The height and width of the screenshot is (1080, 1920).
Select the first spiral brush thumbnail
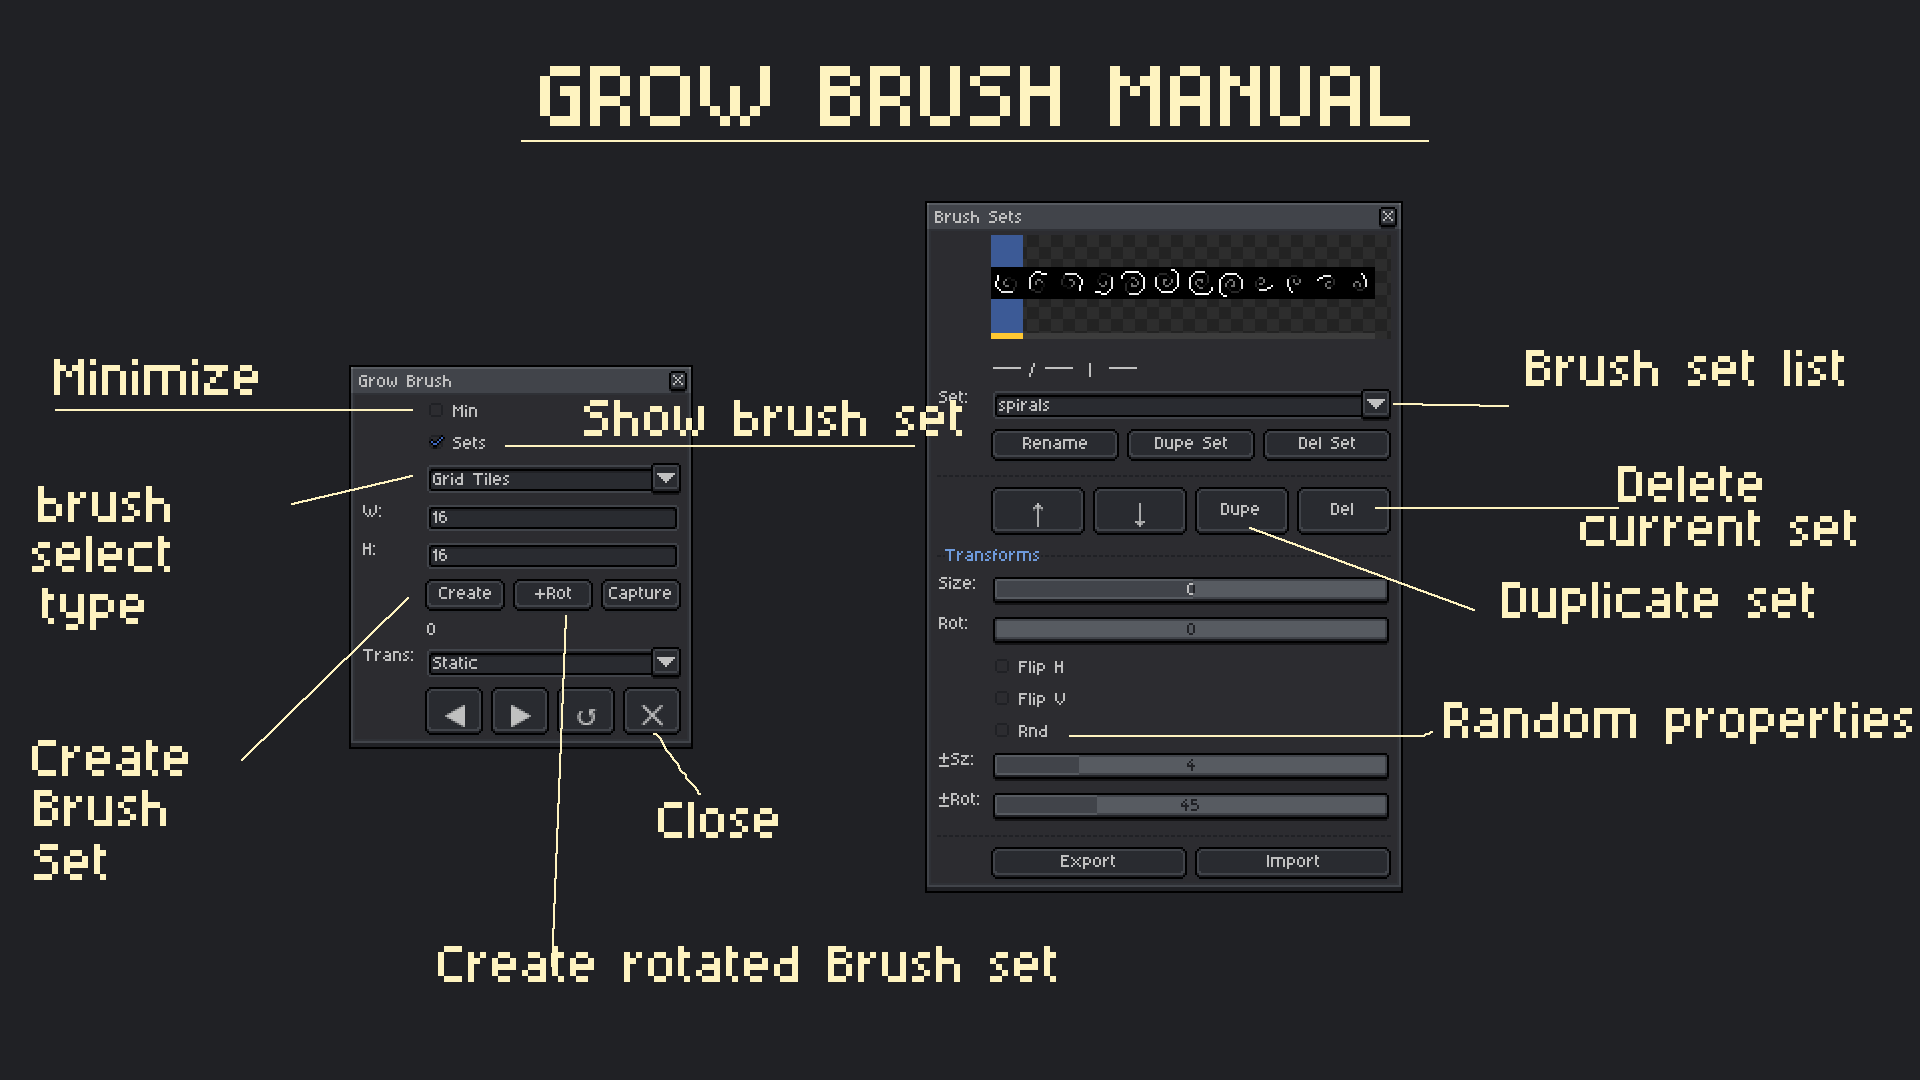1006,283
